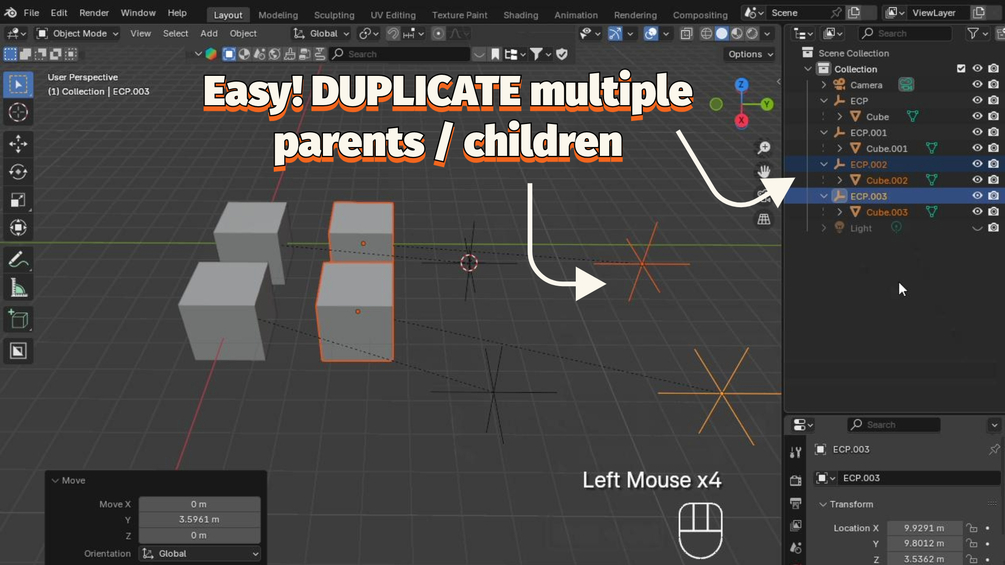The width and height of the screenshot is (1005, 565).
Task: Click the new scene icon beside Scene
Action: pyautogui.click(x=854, y=13)
